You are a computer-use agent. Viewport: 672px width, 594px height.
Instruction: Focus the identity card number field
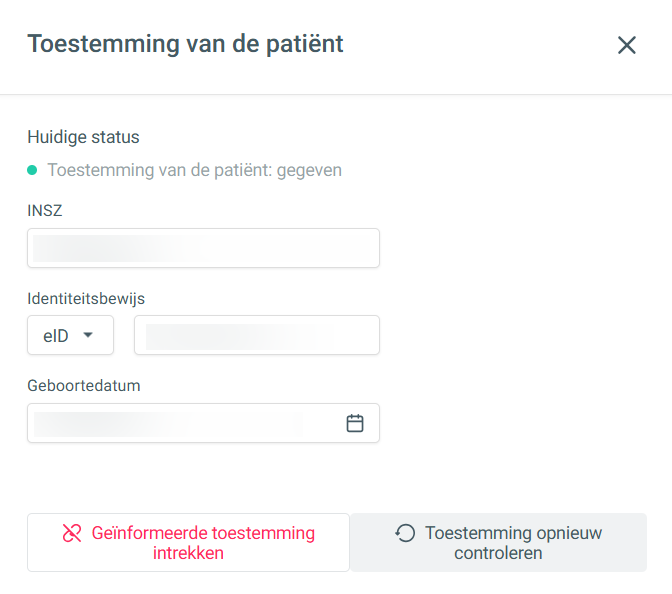tap(257, 335)
